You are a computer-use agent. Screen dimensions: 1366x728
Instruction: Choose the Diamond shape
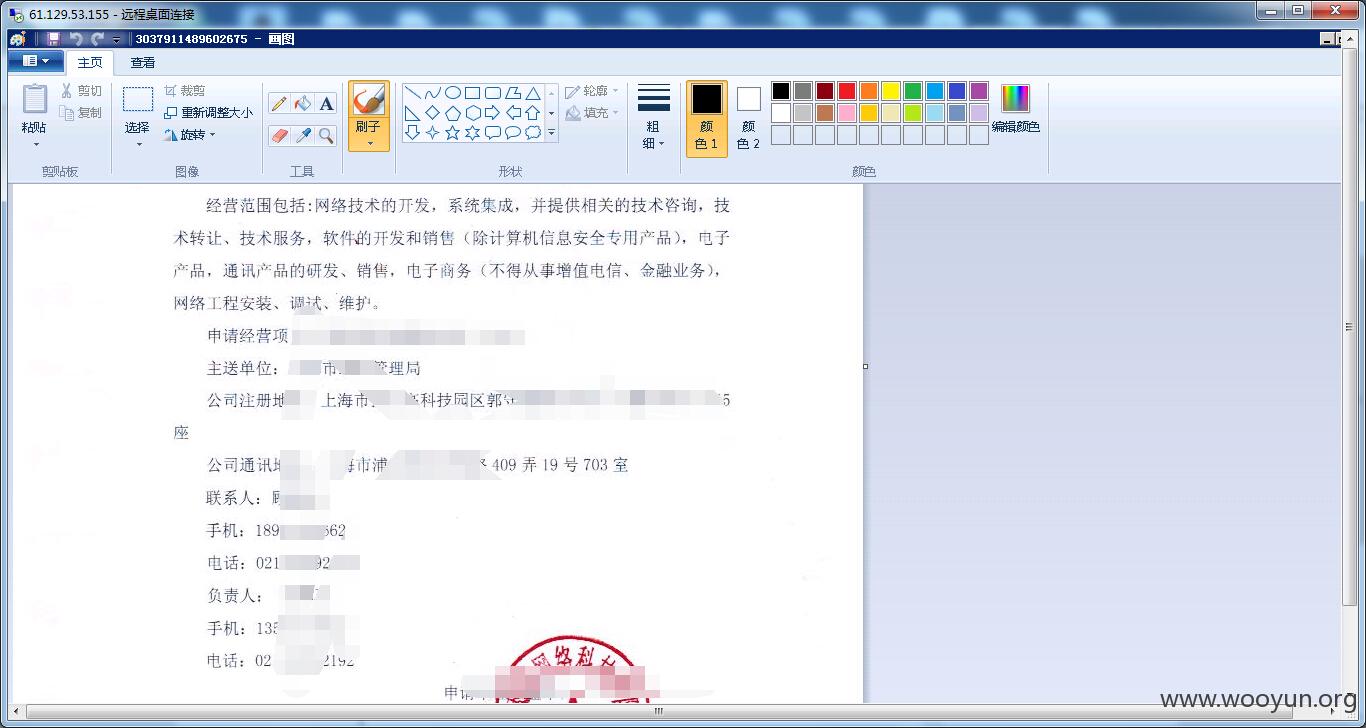[432, 113]
